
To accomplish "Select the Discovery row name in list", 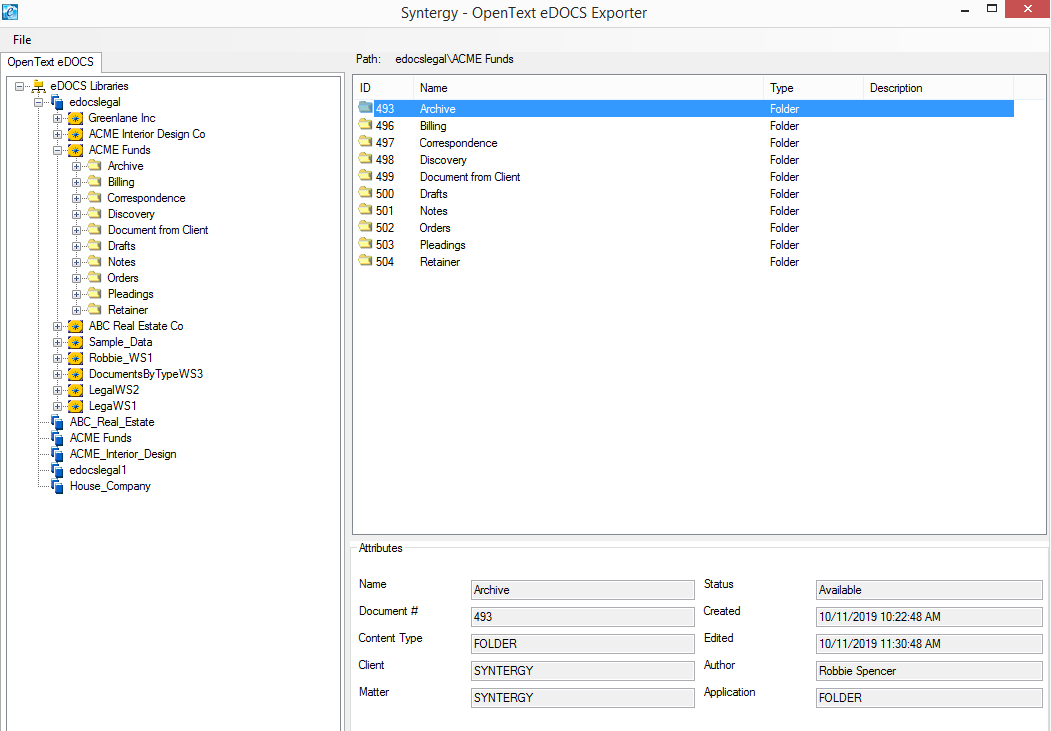I will [x=443, y=159].
